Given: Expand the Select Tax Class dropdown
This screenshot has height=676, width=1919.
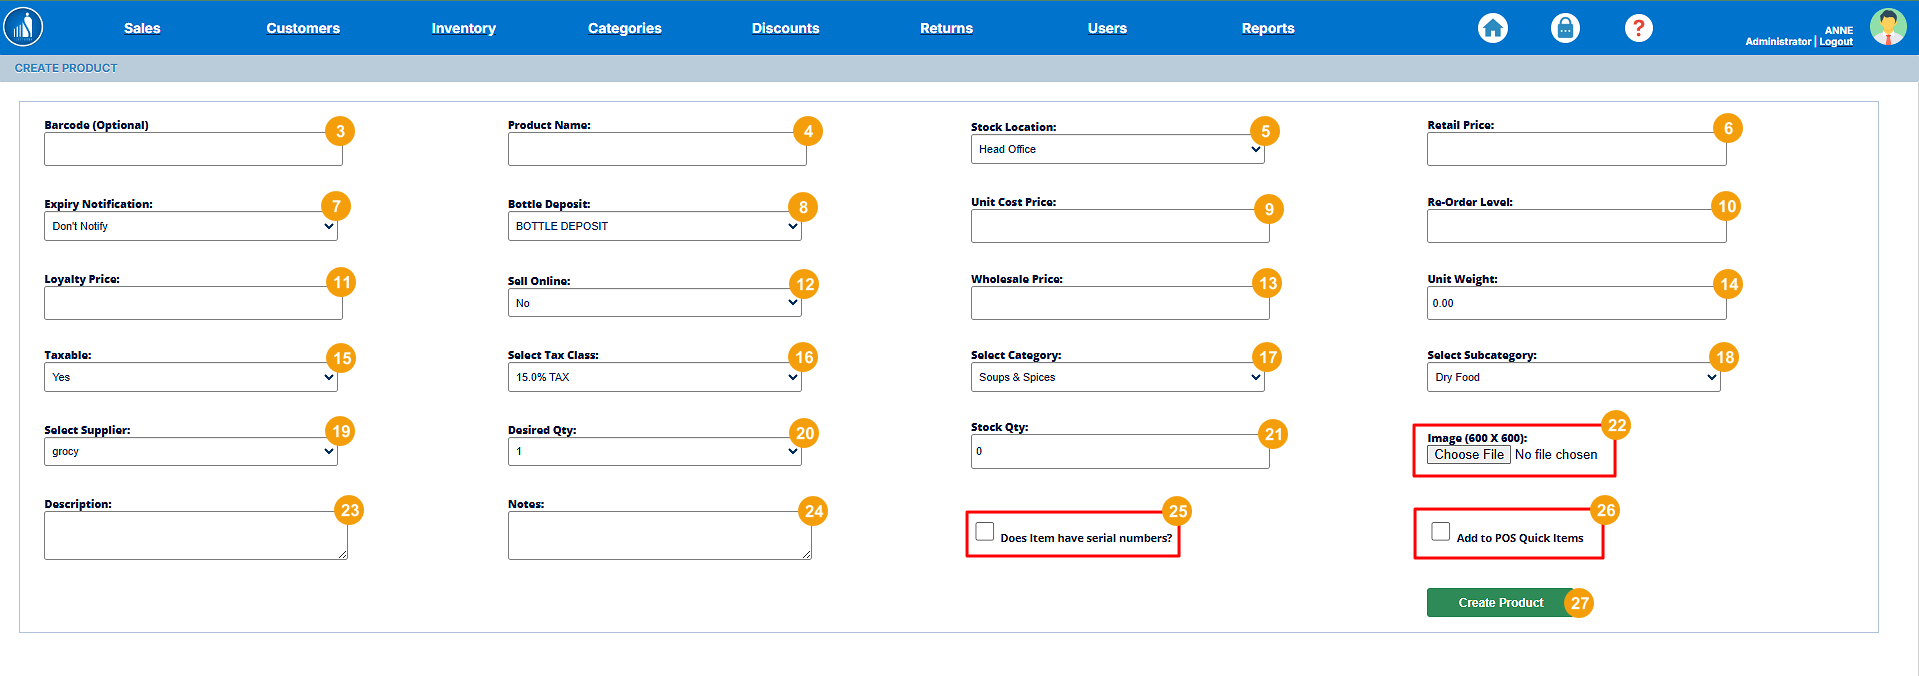Looking at the screenshot, I should [x=654, y=377].
